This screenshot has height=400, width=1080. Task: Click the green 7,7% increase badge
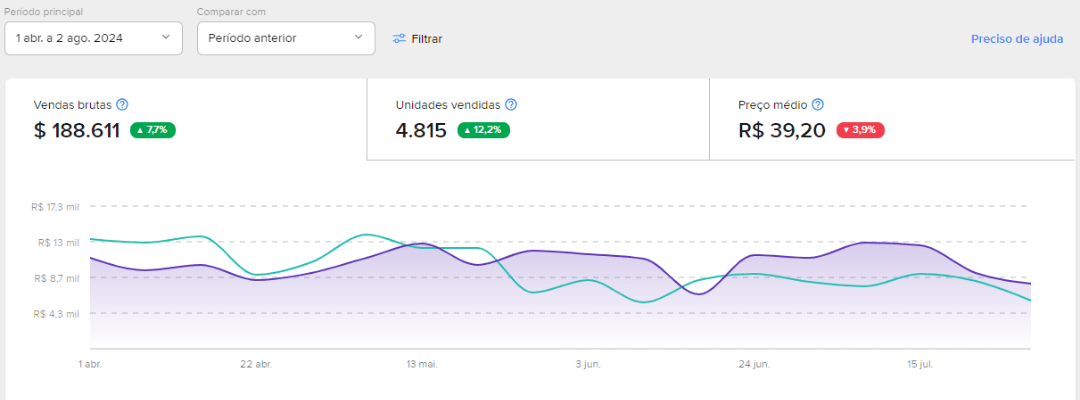153,130
